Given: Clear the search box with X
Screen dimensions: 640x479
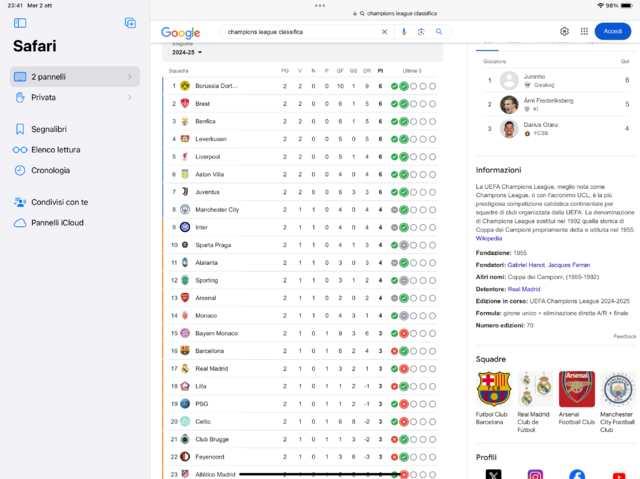Looking at the screenshot, I should 384,32.
